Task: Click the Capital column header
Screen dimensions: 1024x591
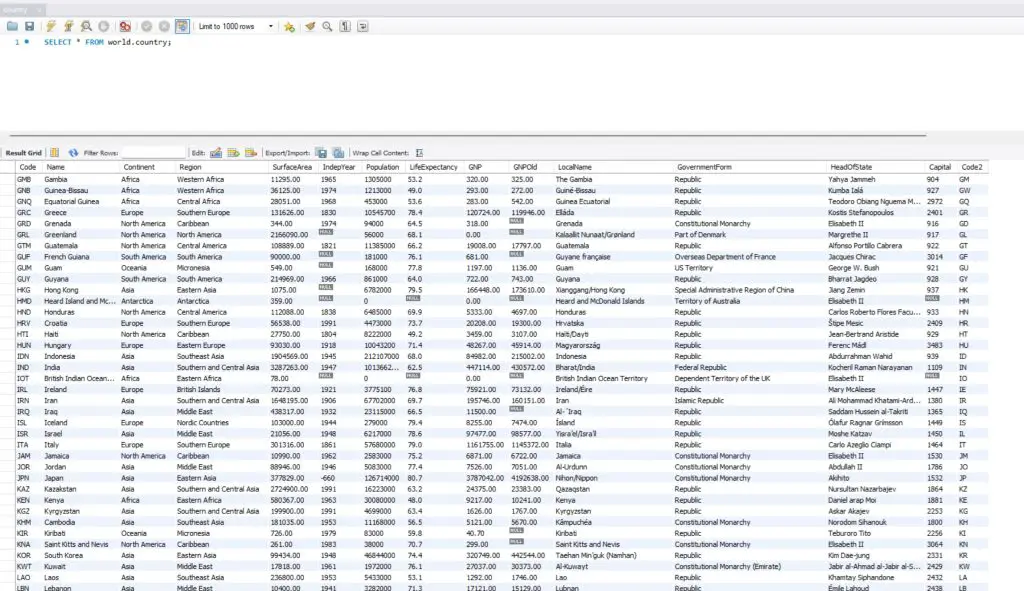Action: pos(940,167)
